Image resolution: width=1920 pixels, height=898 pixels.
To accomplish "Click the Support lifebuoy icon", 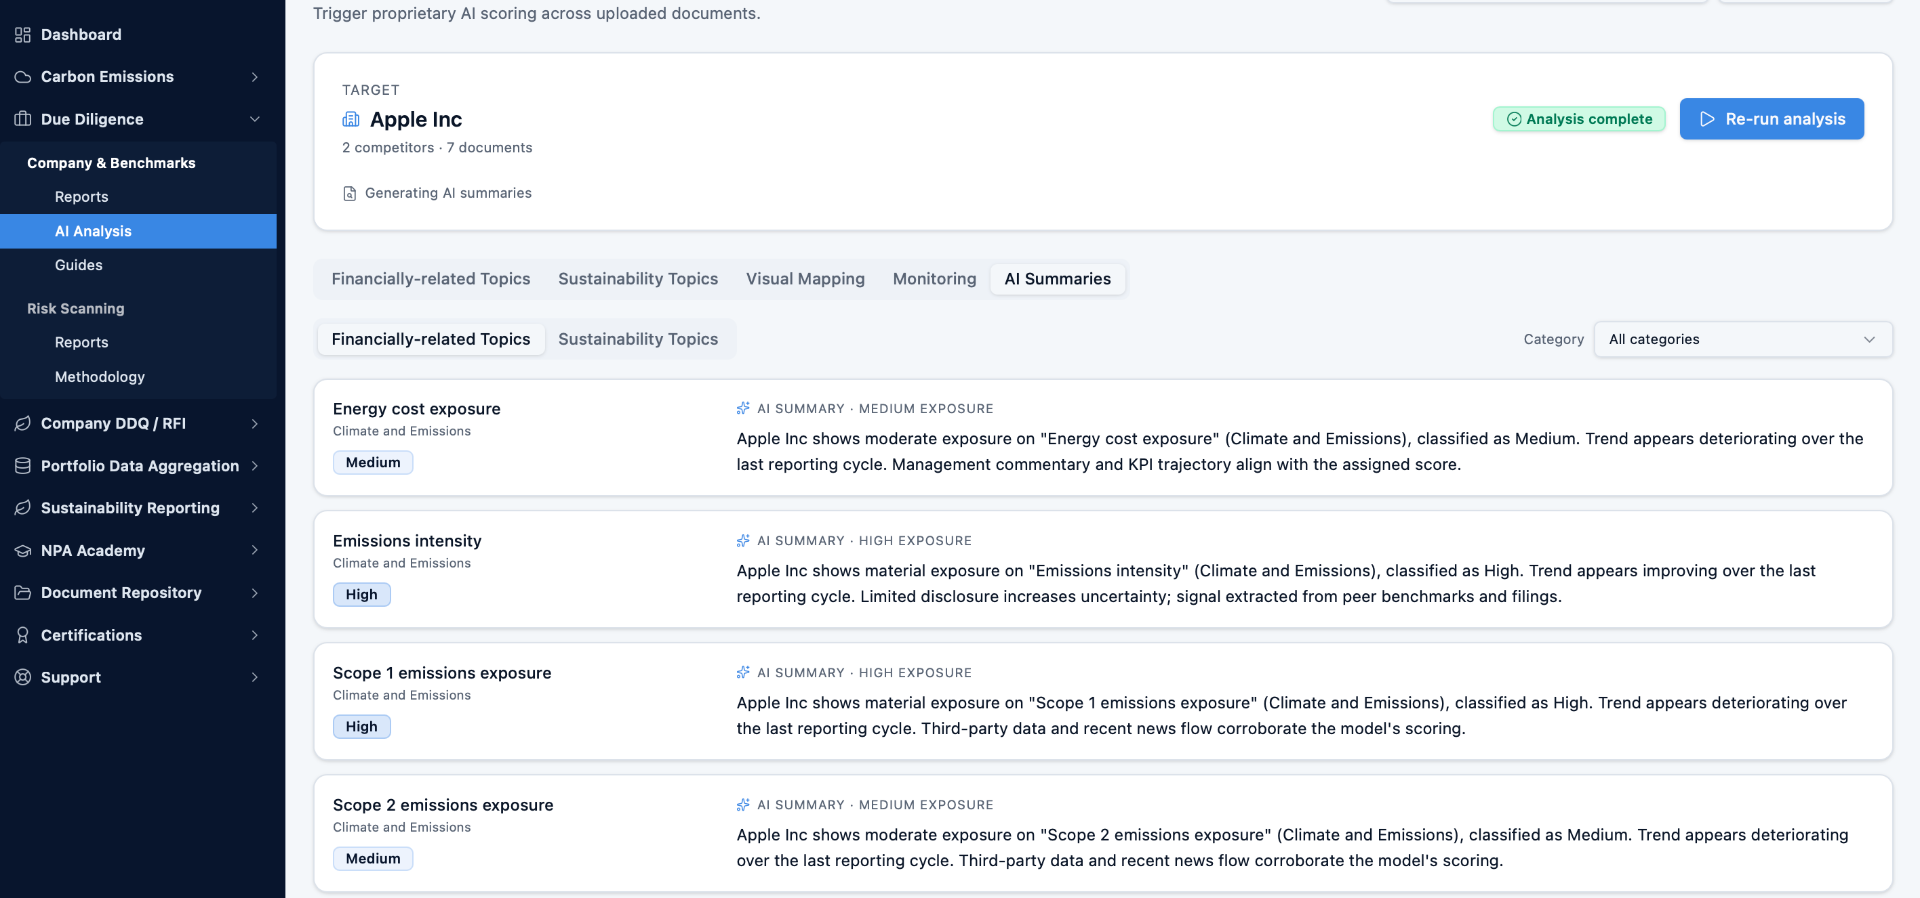I will [x=23, y=677].
